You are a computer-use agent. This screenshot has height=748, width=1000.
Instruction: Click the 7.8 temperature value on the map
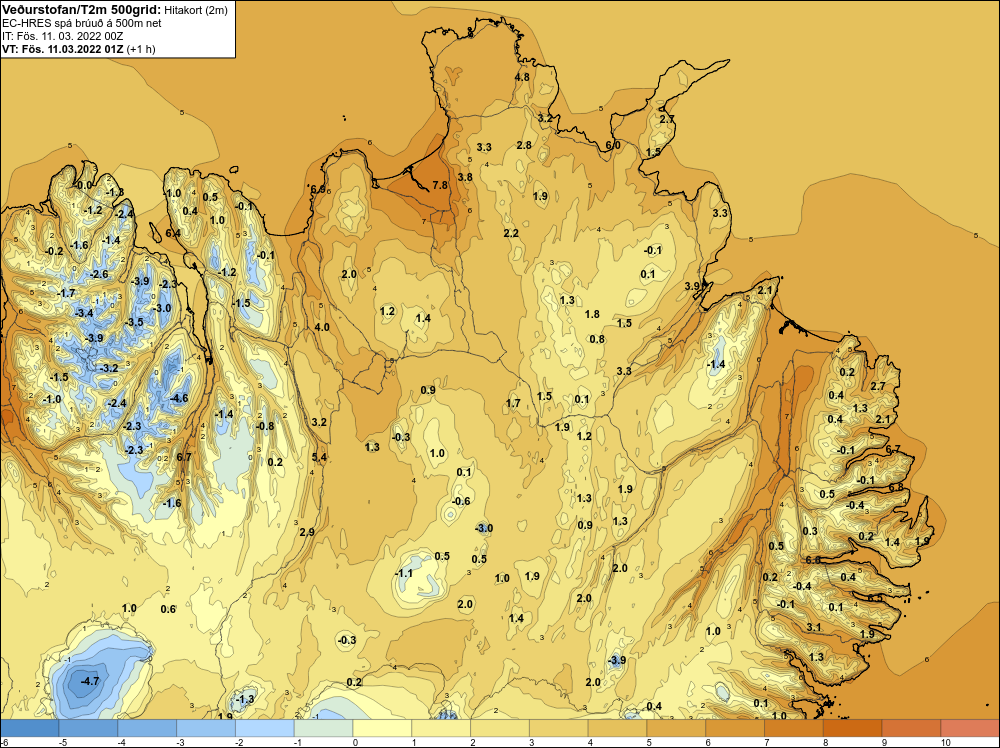click(x=440, y=185)
